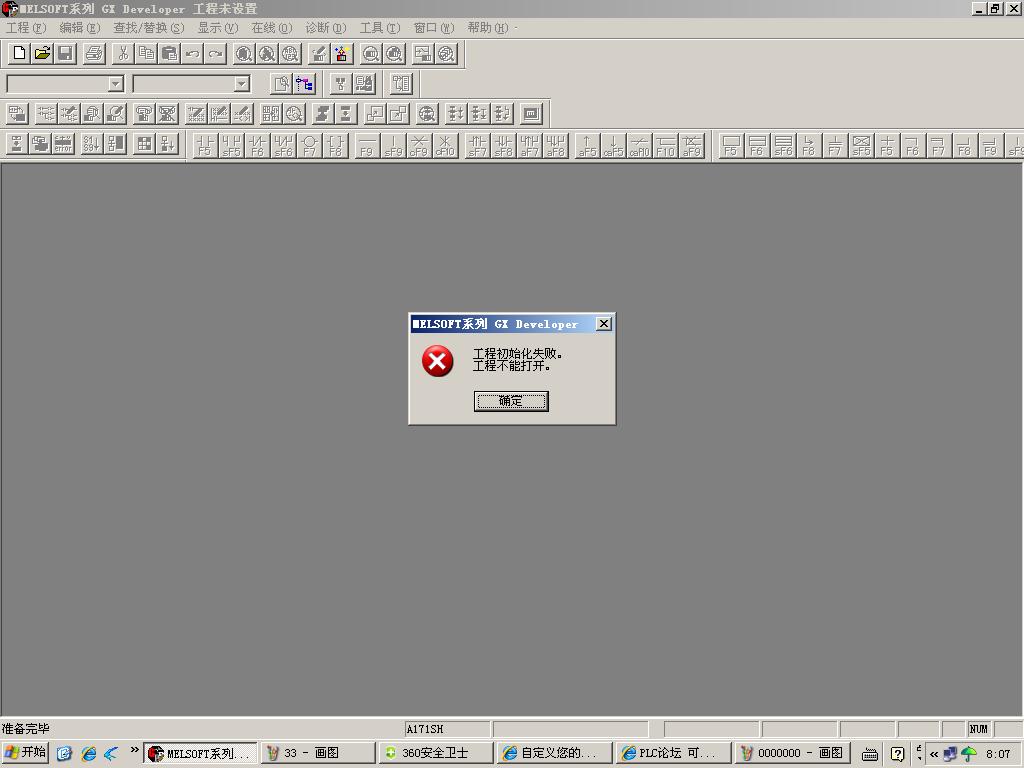Insert parallel closed contact sF6
The height and width of the screenshot is (768, 1024).
coord(283,145)
